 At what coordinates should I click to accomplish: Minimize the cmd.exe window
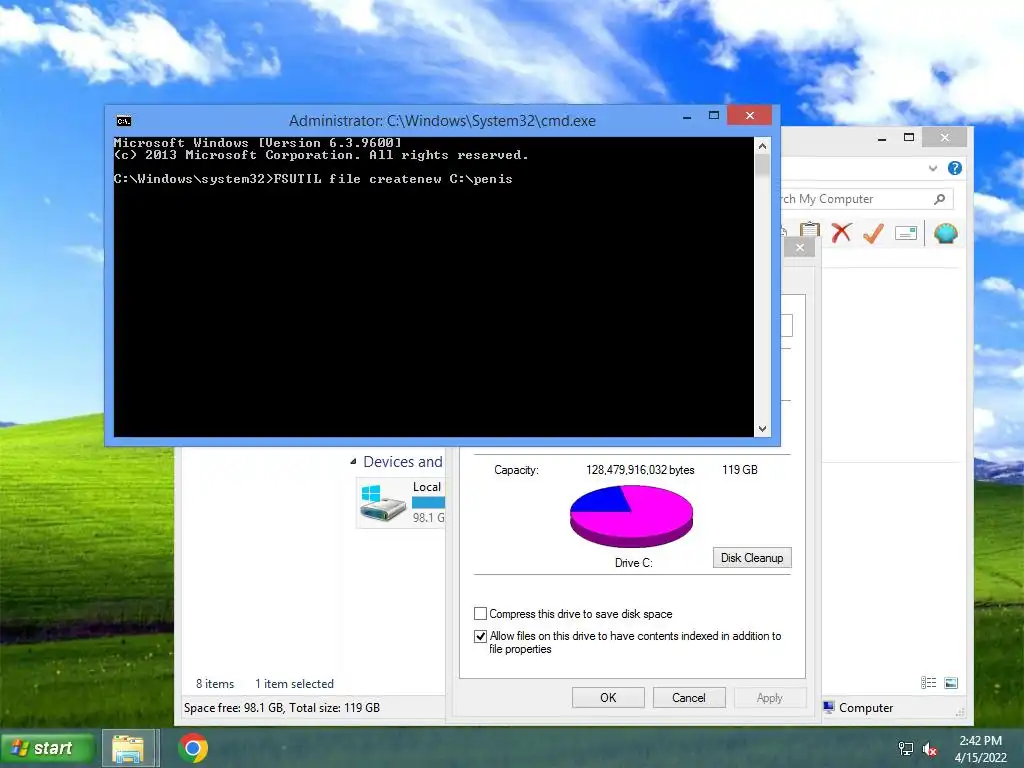pyautogui.click(x=686, y=117)
